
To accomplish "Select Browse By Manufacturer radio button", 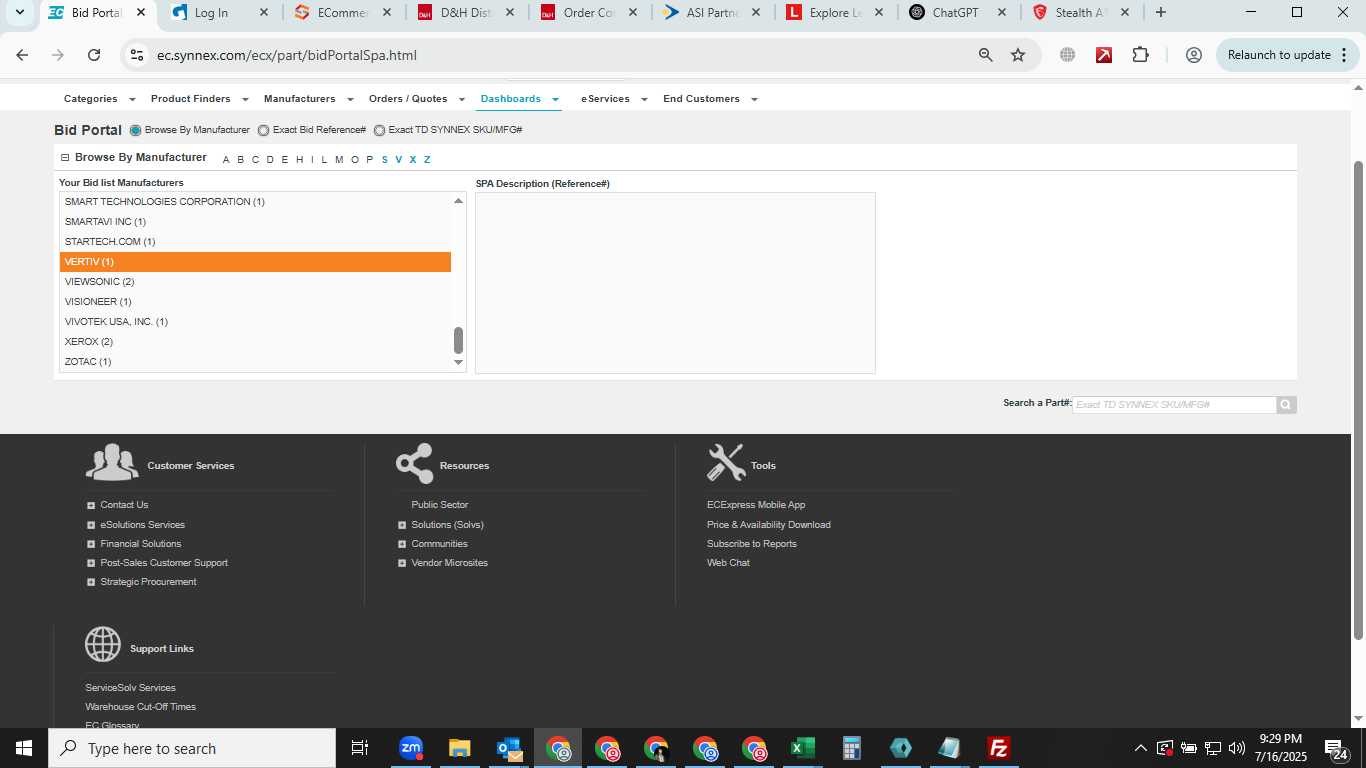I will coord(136,130).
